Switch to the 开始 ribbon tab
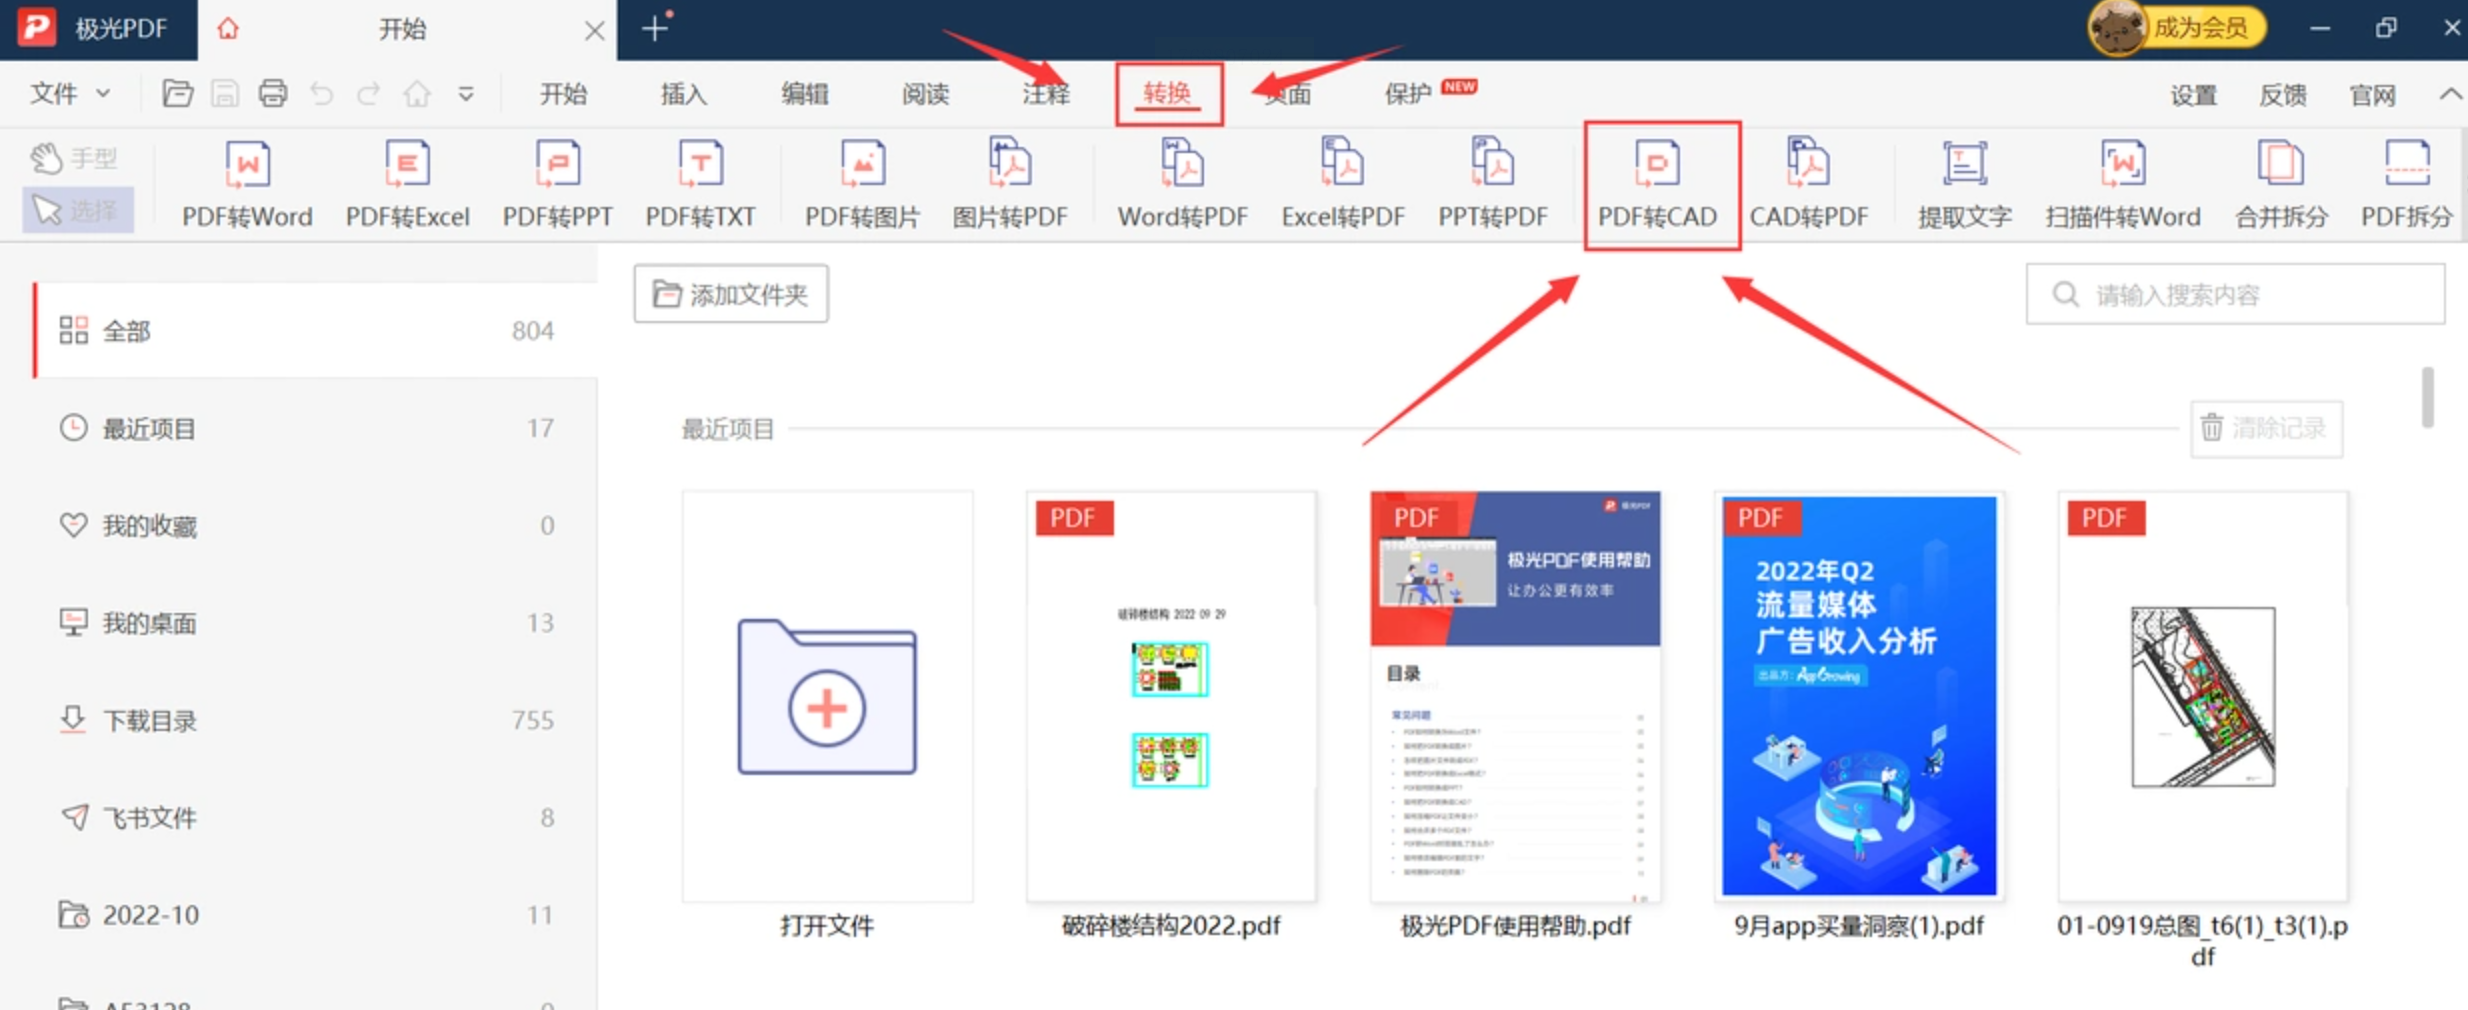 click(x=563, y=94)
